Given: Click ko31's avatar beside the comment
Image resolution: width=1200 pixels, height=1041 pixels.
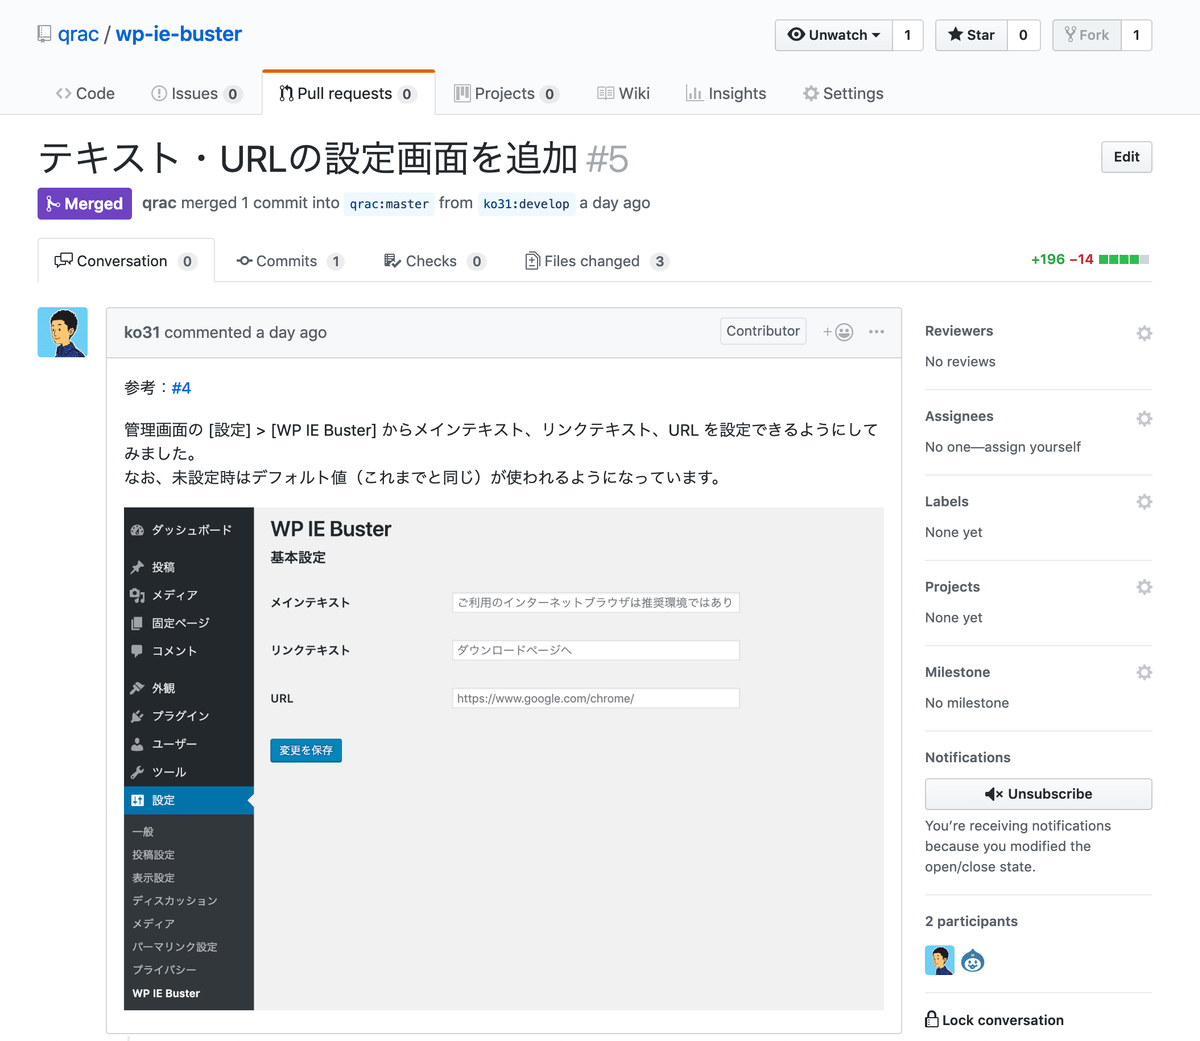Looking at the screenshot, I should pos(63,332).
